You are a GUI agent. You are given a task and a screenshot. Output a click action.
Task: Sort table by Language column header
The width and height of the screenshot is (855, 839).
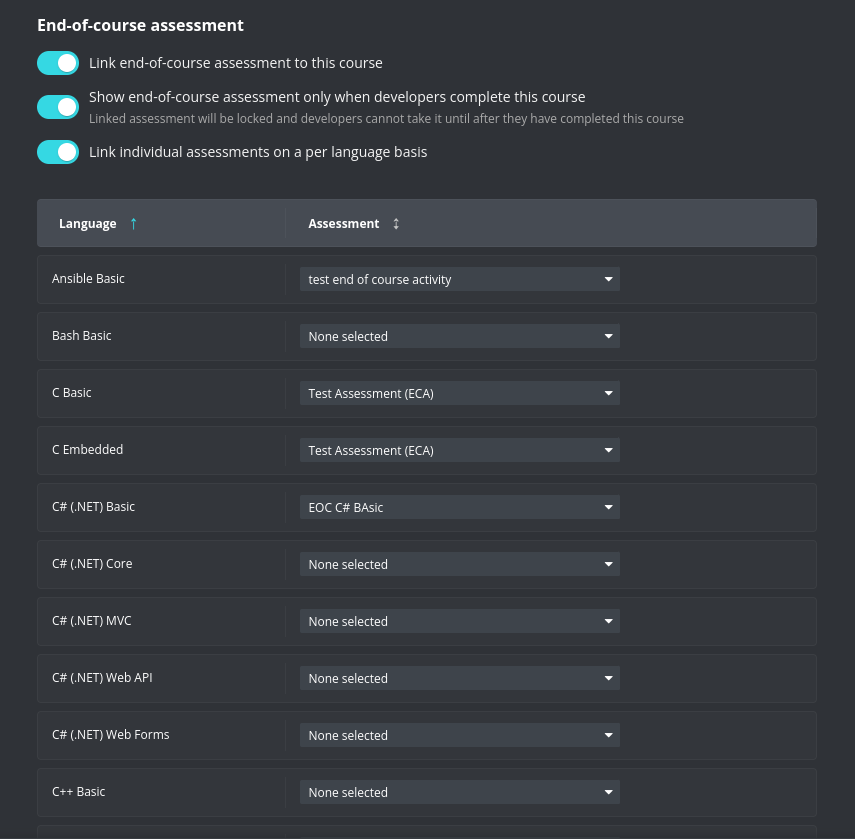[88, 224]
